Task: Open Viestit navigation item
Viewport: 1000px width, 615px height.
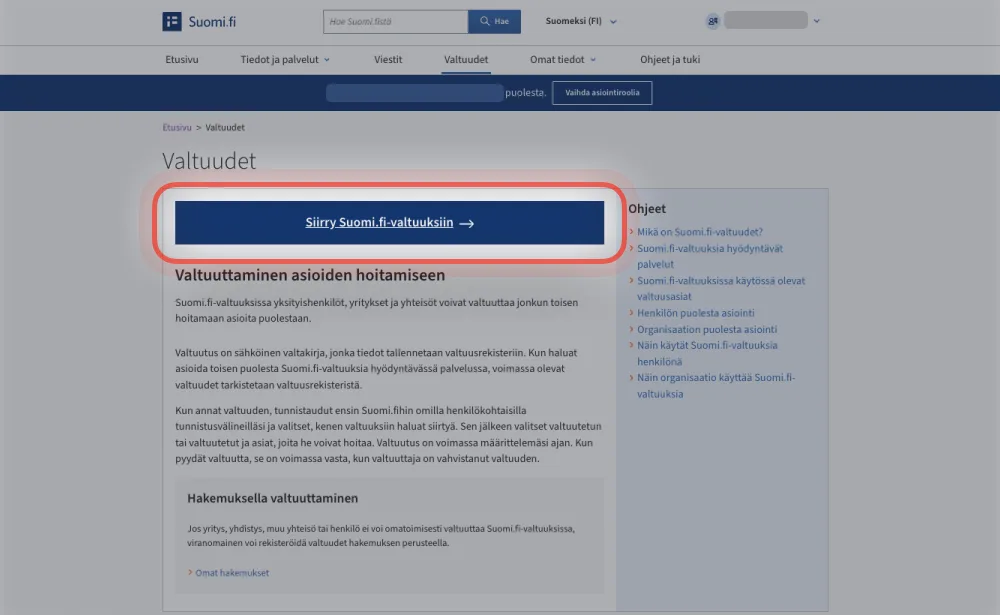Action: (x=388, y=59)
